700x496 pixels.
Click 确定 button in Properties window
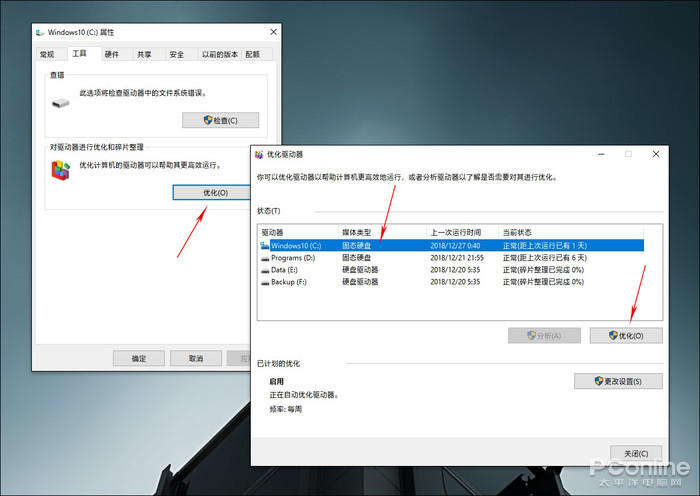[x=139, y=358]
